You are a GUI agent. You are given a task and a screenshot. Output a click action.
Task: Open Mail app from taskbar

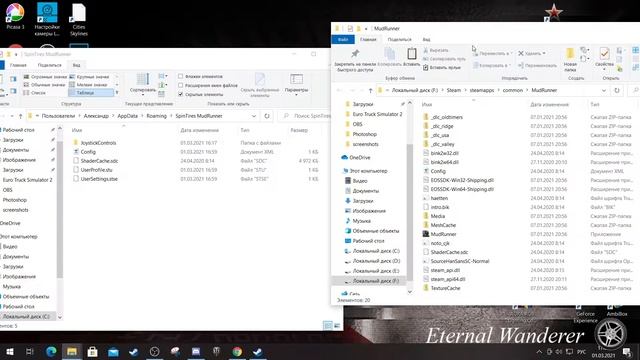(x=113, y=351)
